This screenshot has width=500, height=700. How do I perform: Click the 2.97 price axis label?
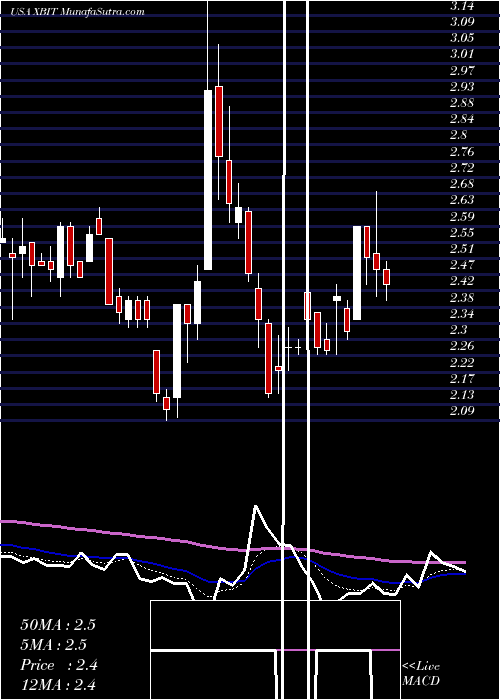point(462,71)
